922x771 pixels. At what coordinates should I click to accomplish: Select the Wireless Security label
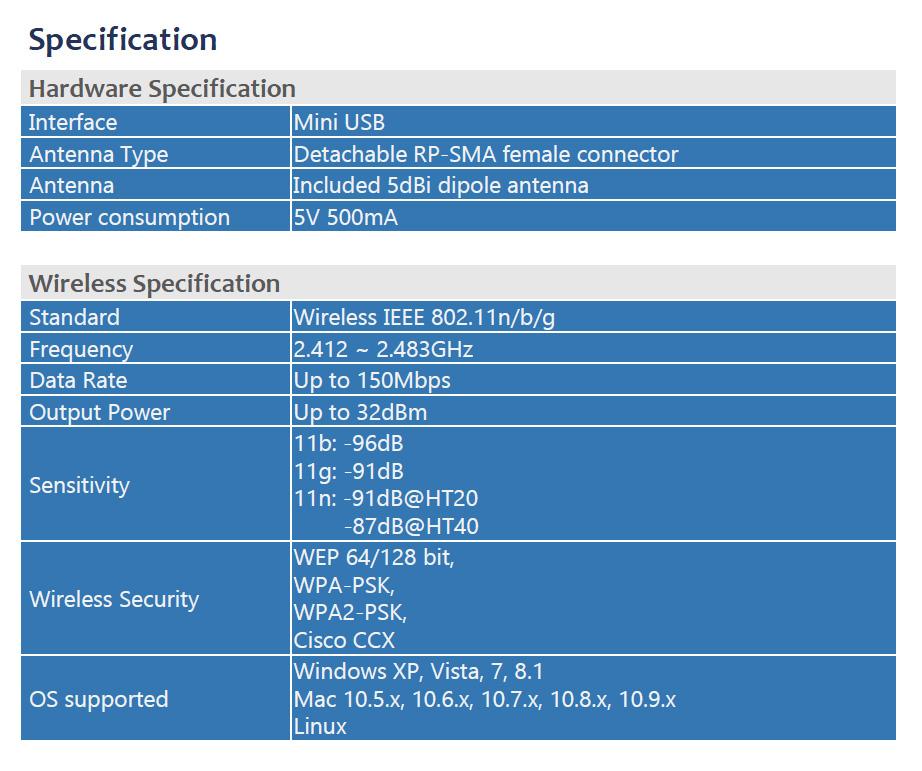pos(114,599)
